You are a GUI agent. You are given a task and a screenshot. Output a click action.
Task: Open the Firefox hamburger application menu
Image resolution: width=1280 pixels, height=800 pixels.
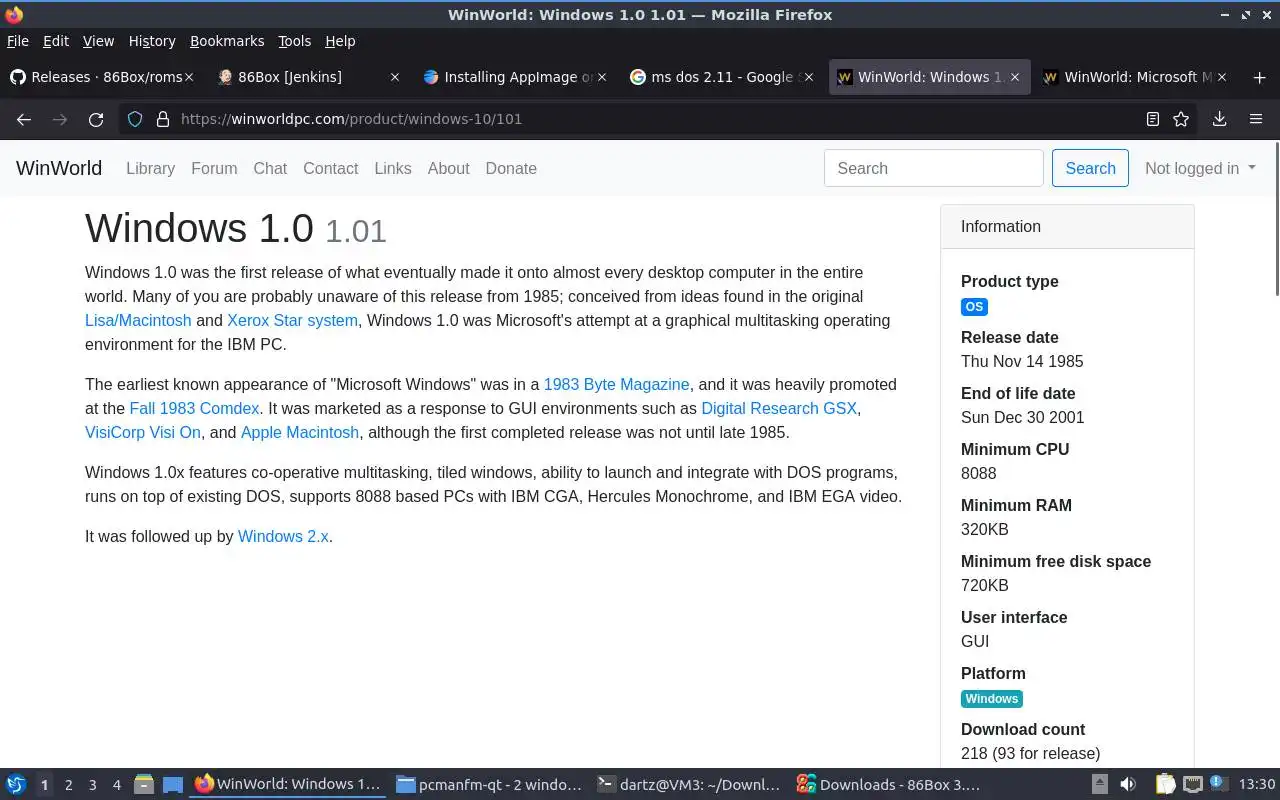click(1256, 119)
